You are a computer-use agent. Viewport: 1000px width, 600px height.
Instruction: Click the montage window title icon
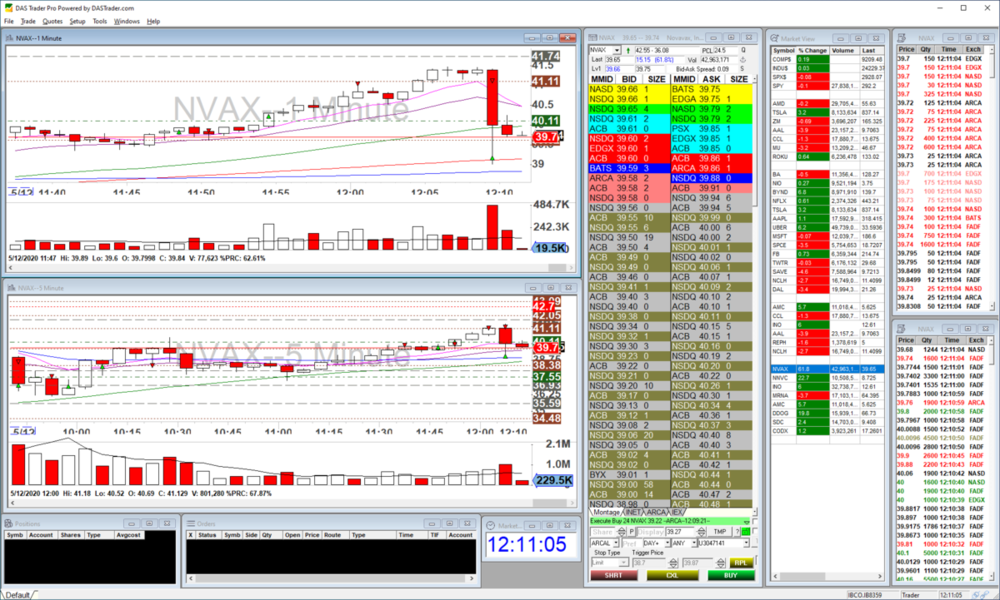click(592, 38)
